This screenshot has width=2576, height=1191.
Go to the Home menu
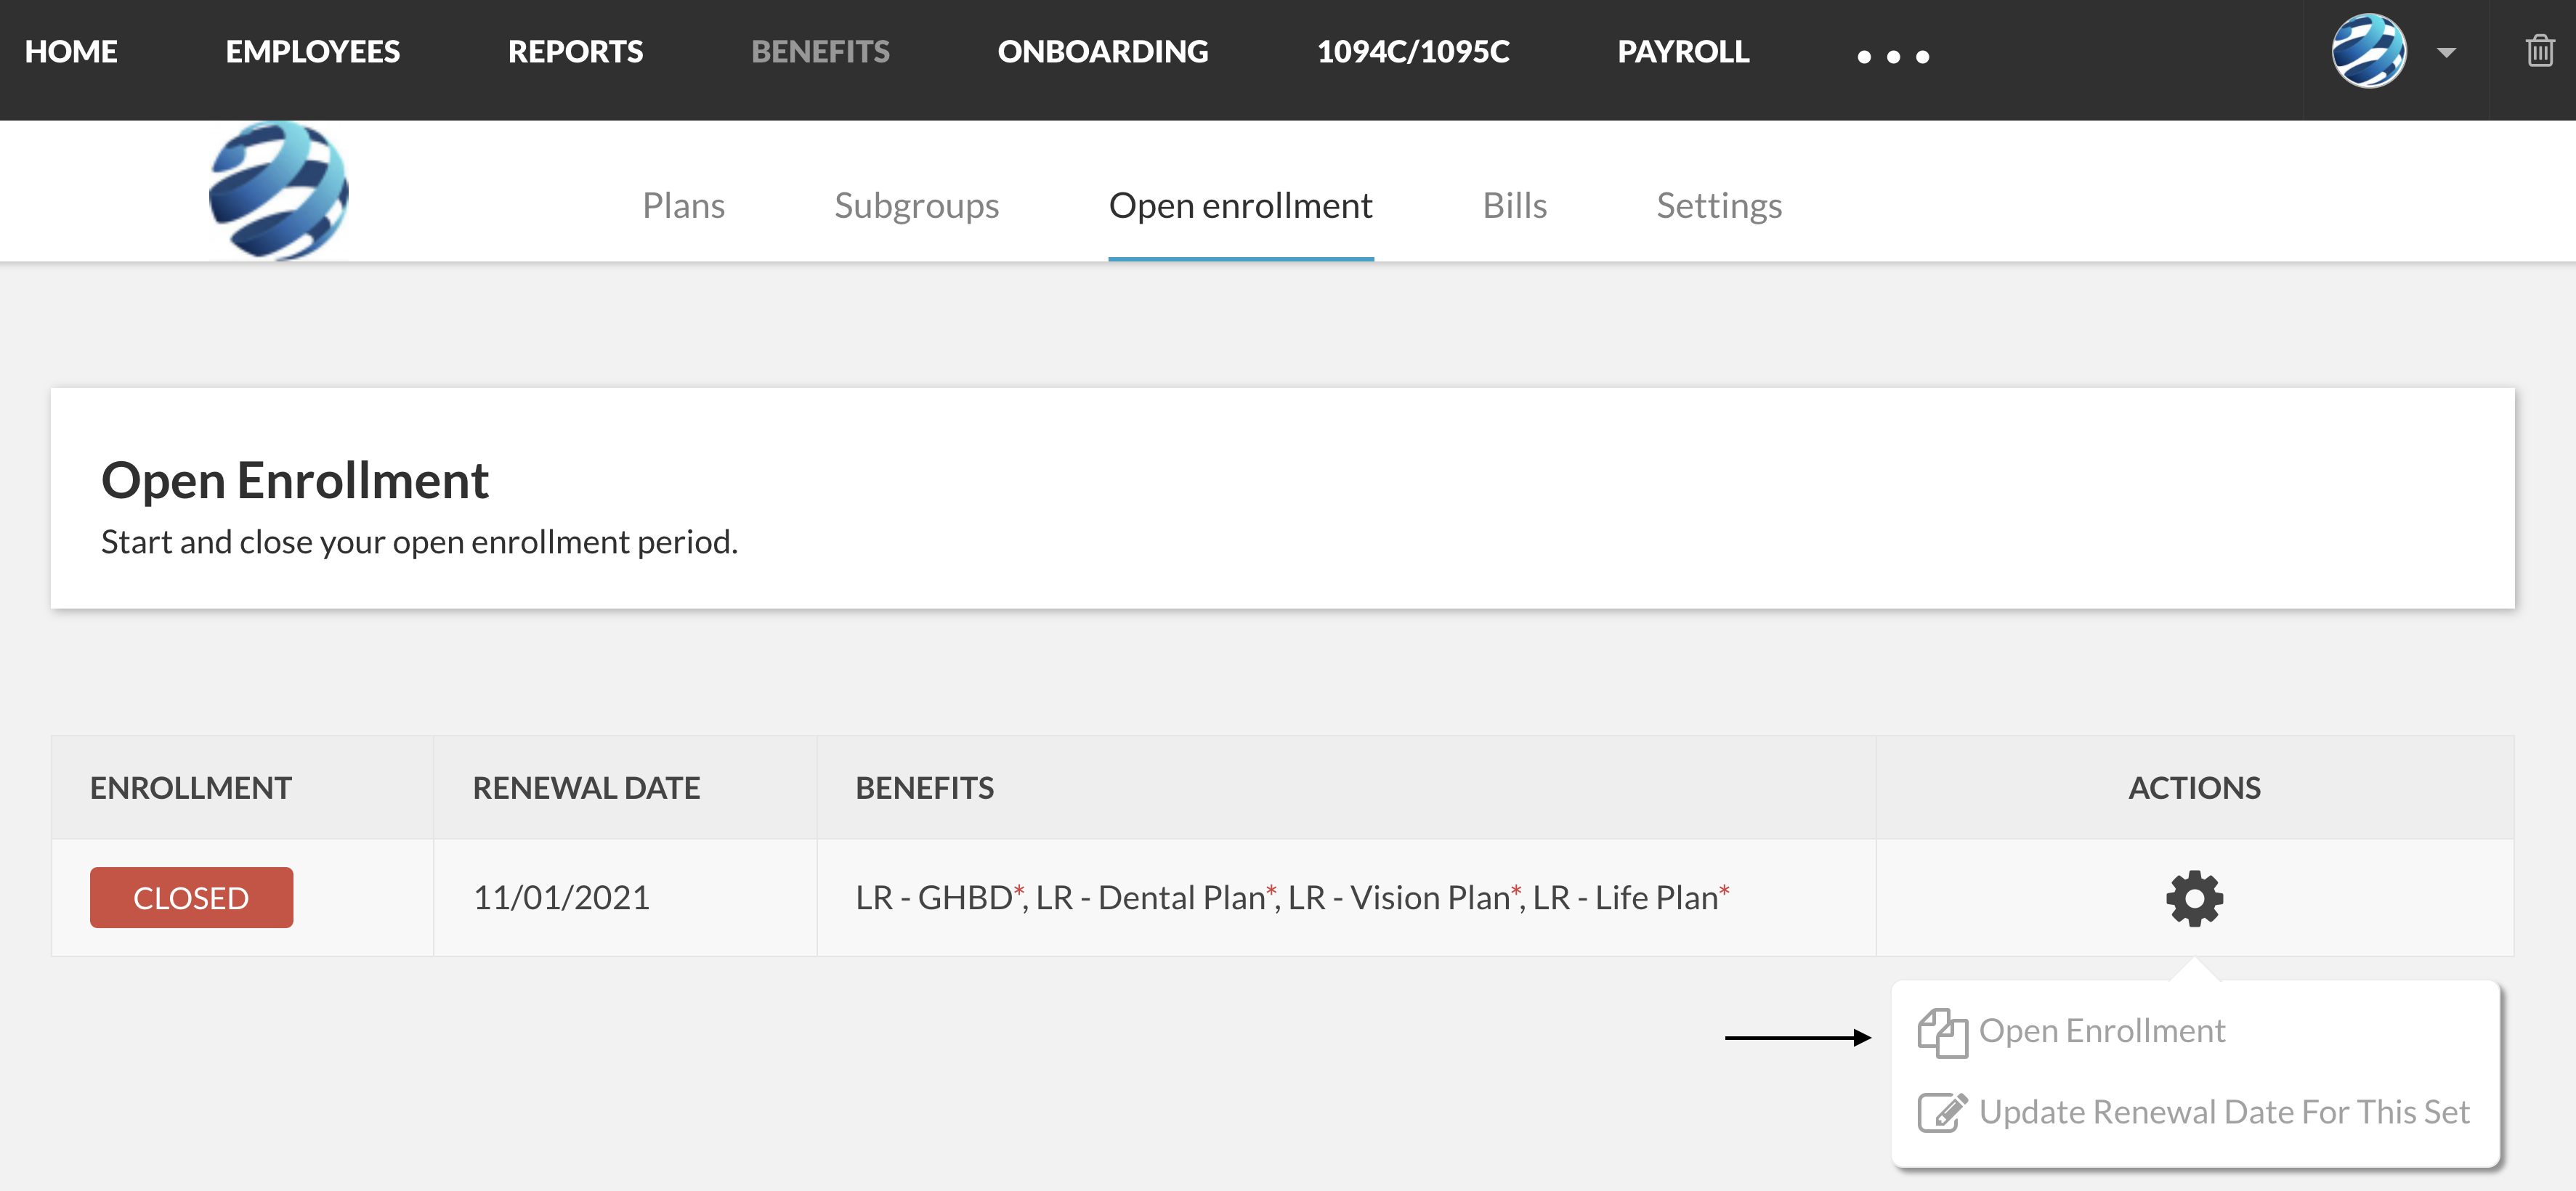point(71,51)
